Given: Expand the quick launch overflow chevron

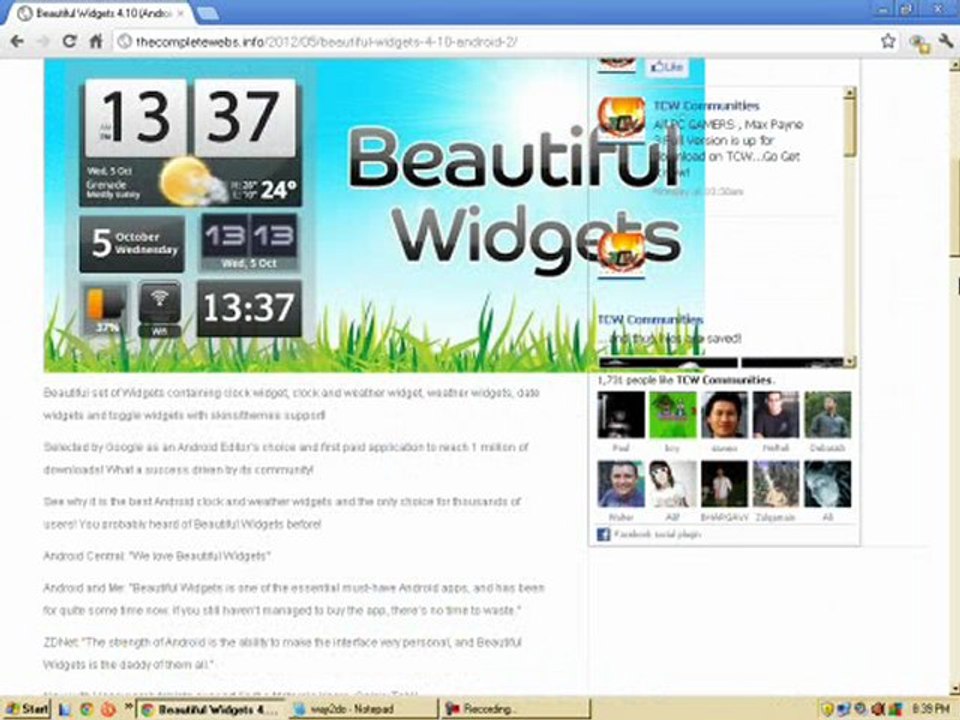Looking at the screenshot, I should (128, 707).
